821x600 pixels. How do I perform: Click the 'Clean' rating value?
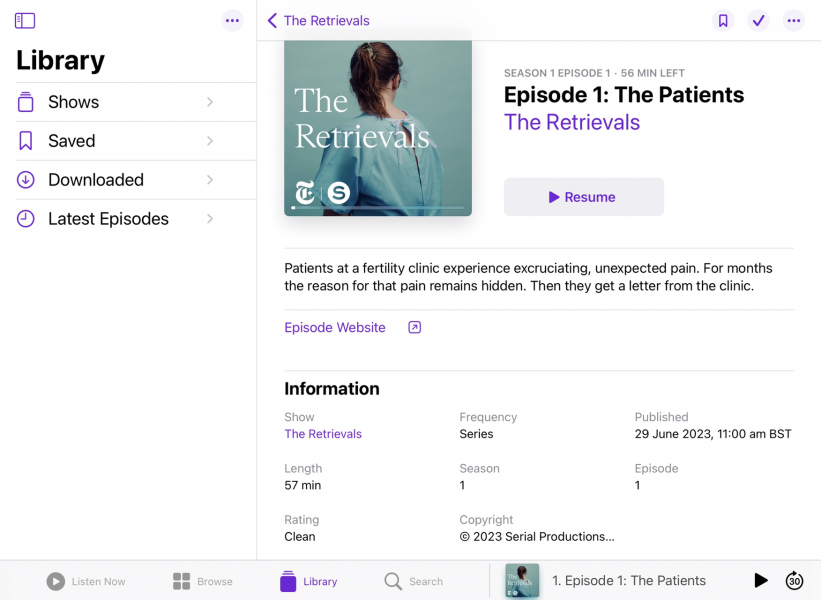pos(300,537)
